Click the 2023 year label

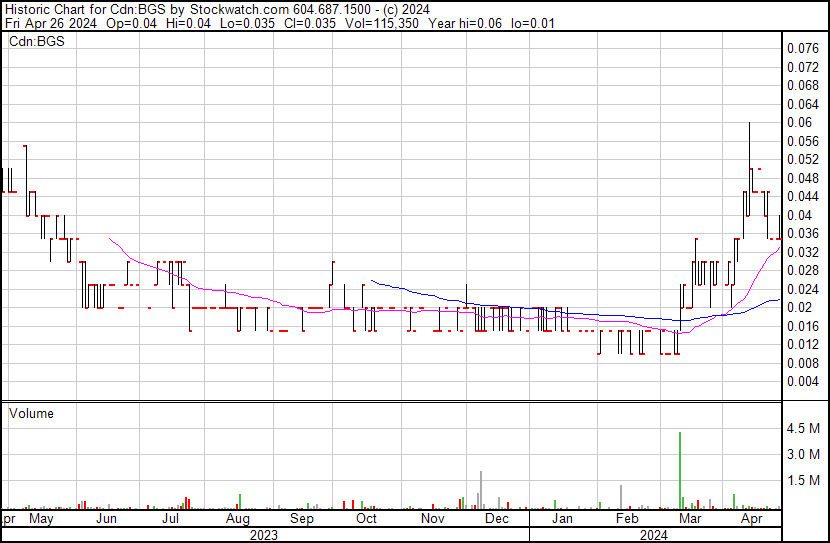pyautogui.click(x=264, y=535)
